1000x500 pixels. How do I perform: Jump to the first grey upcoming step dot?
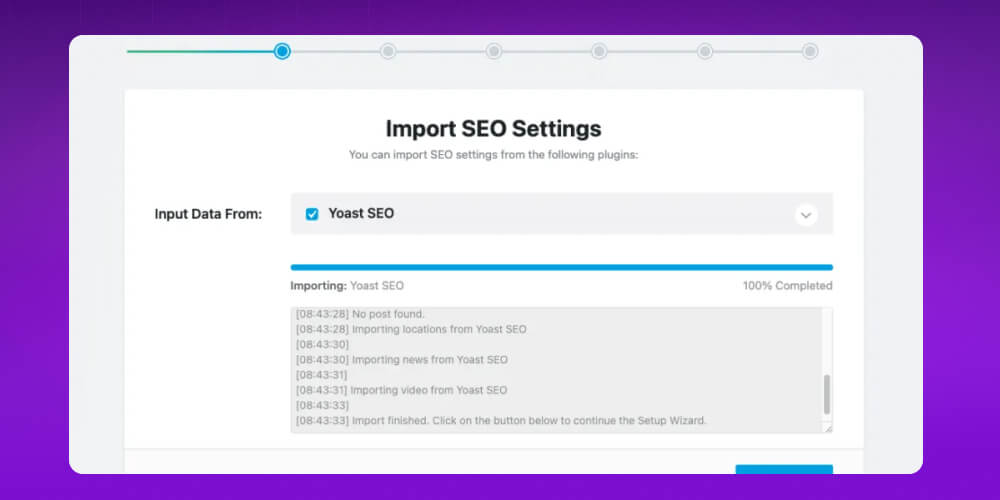[x=388, y=52]
